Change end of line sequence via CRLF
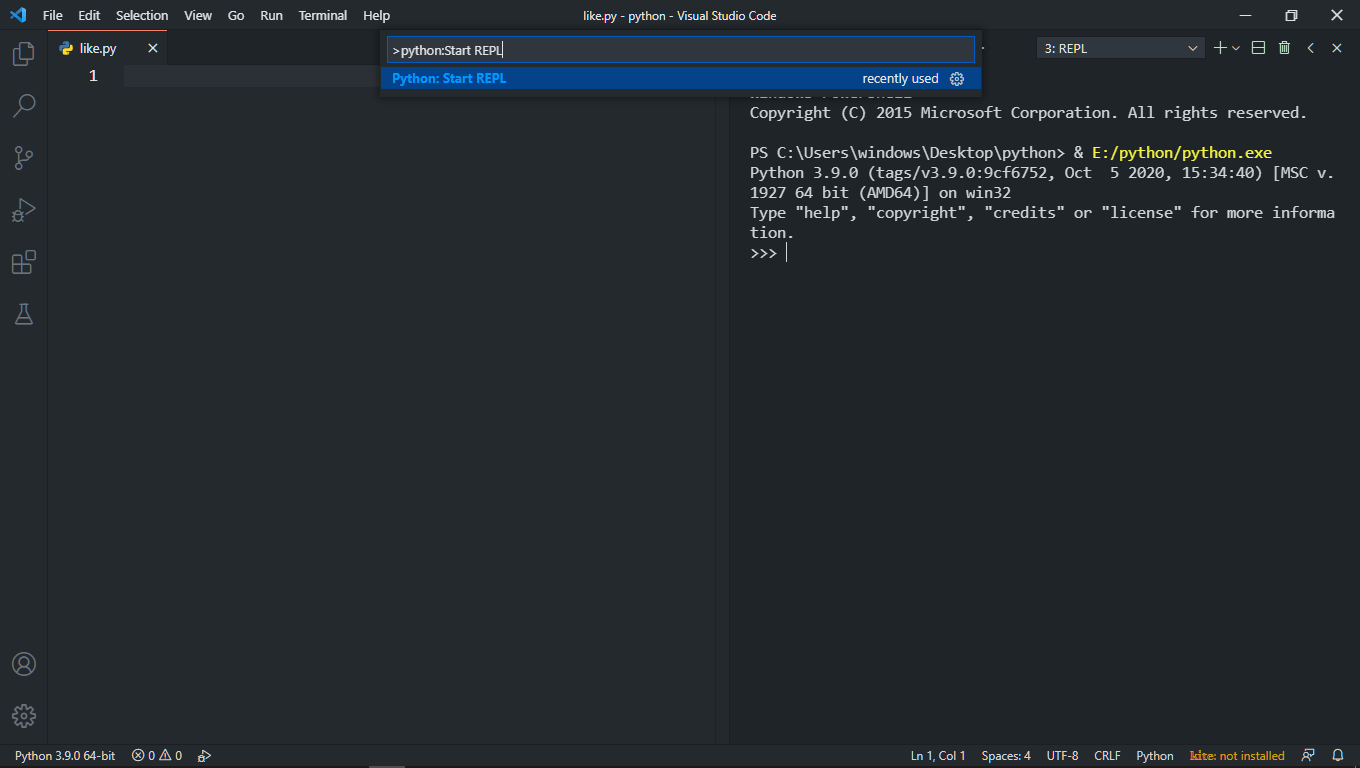This screenshot has width=1360, height=768. point(1108,756)
